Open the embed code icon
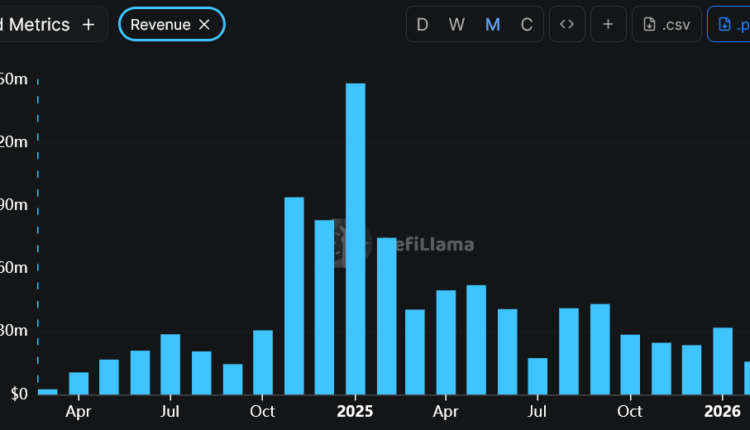This screenshot has width=750, height=430. point(567,24)
